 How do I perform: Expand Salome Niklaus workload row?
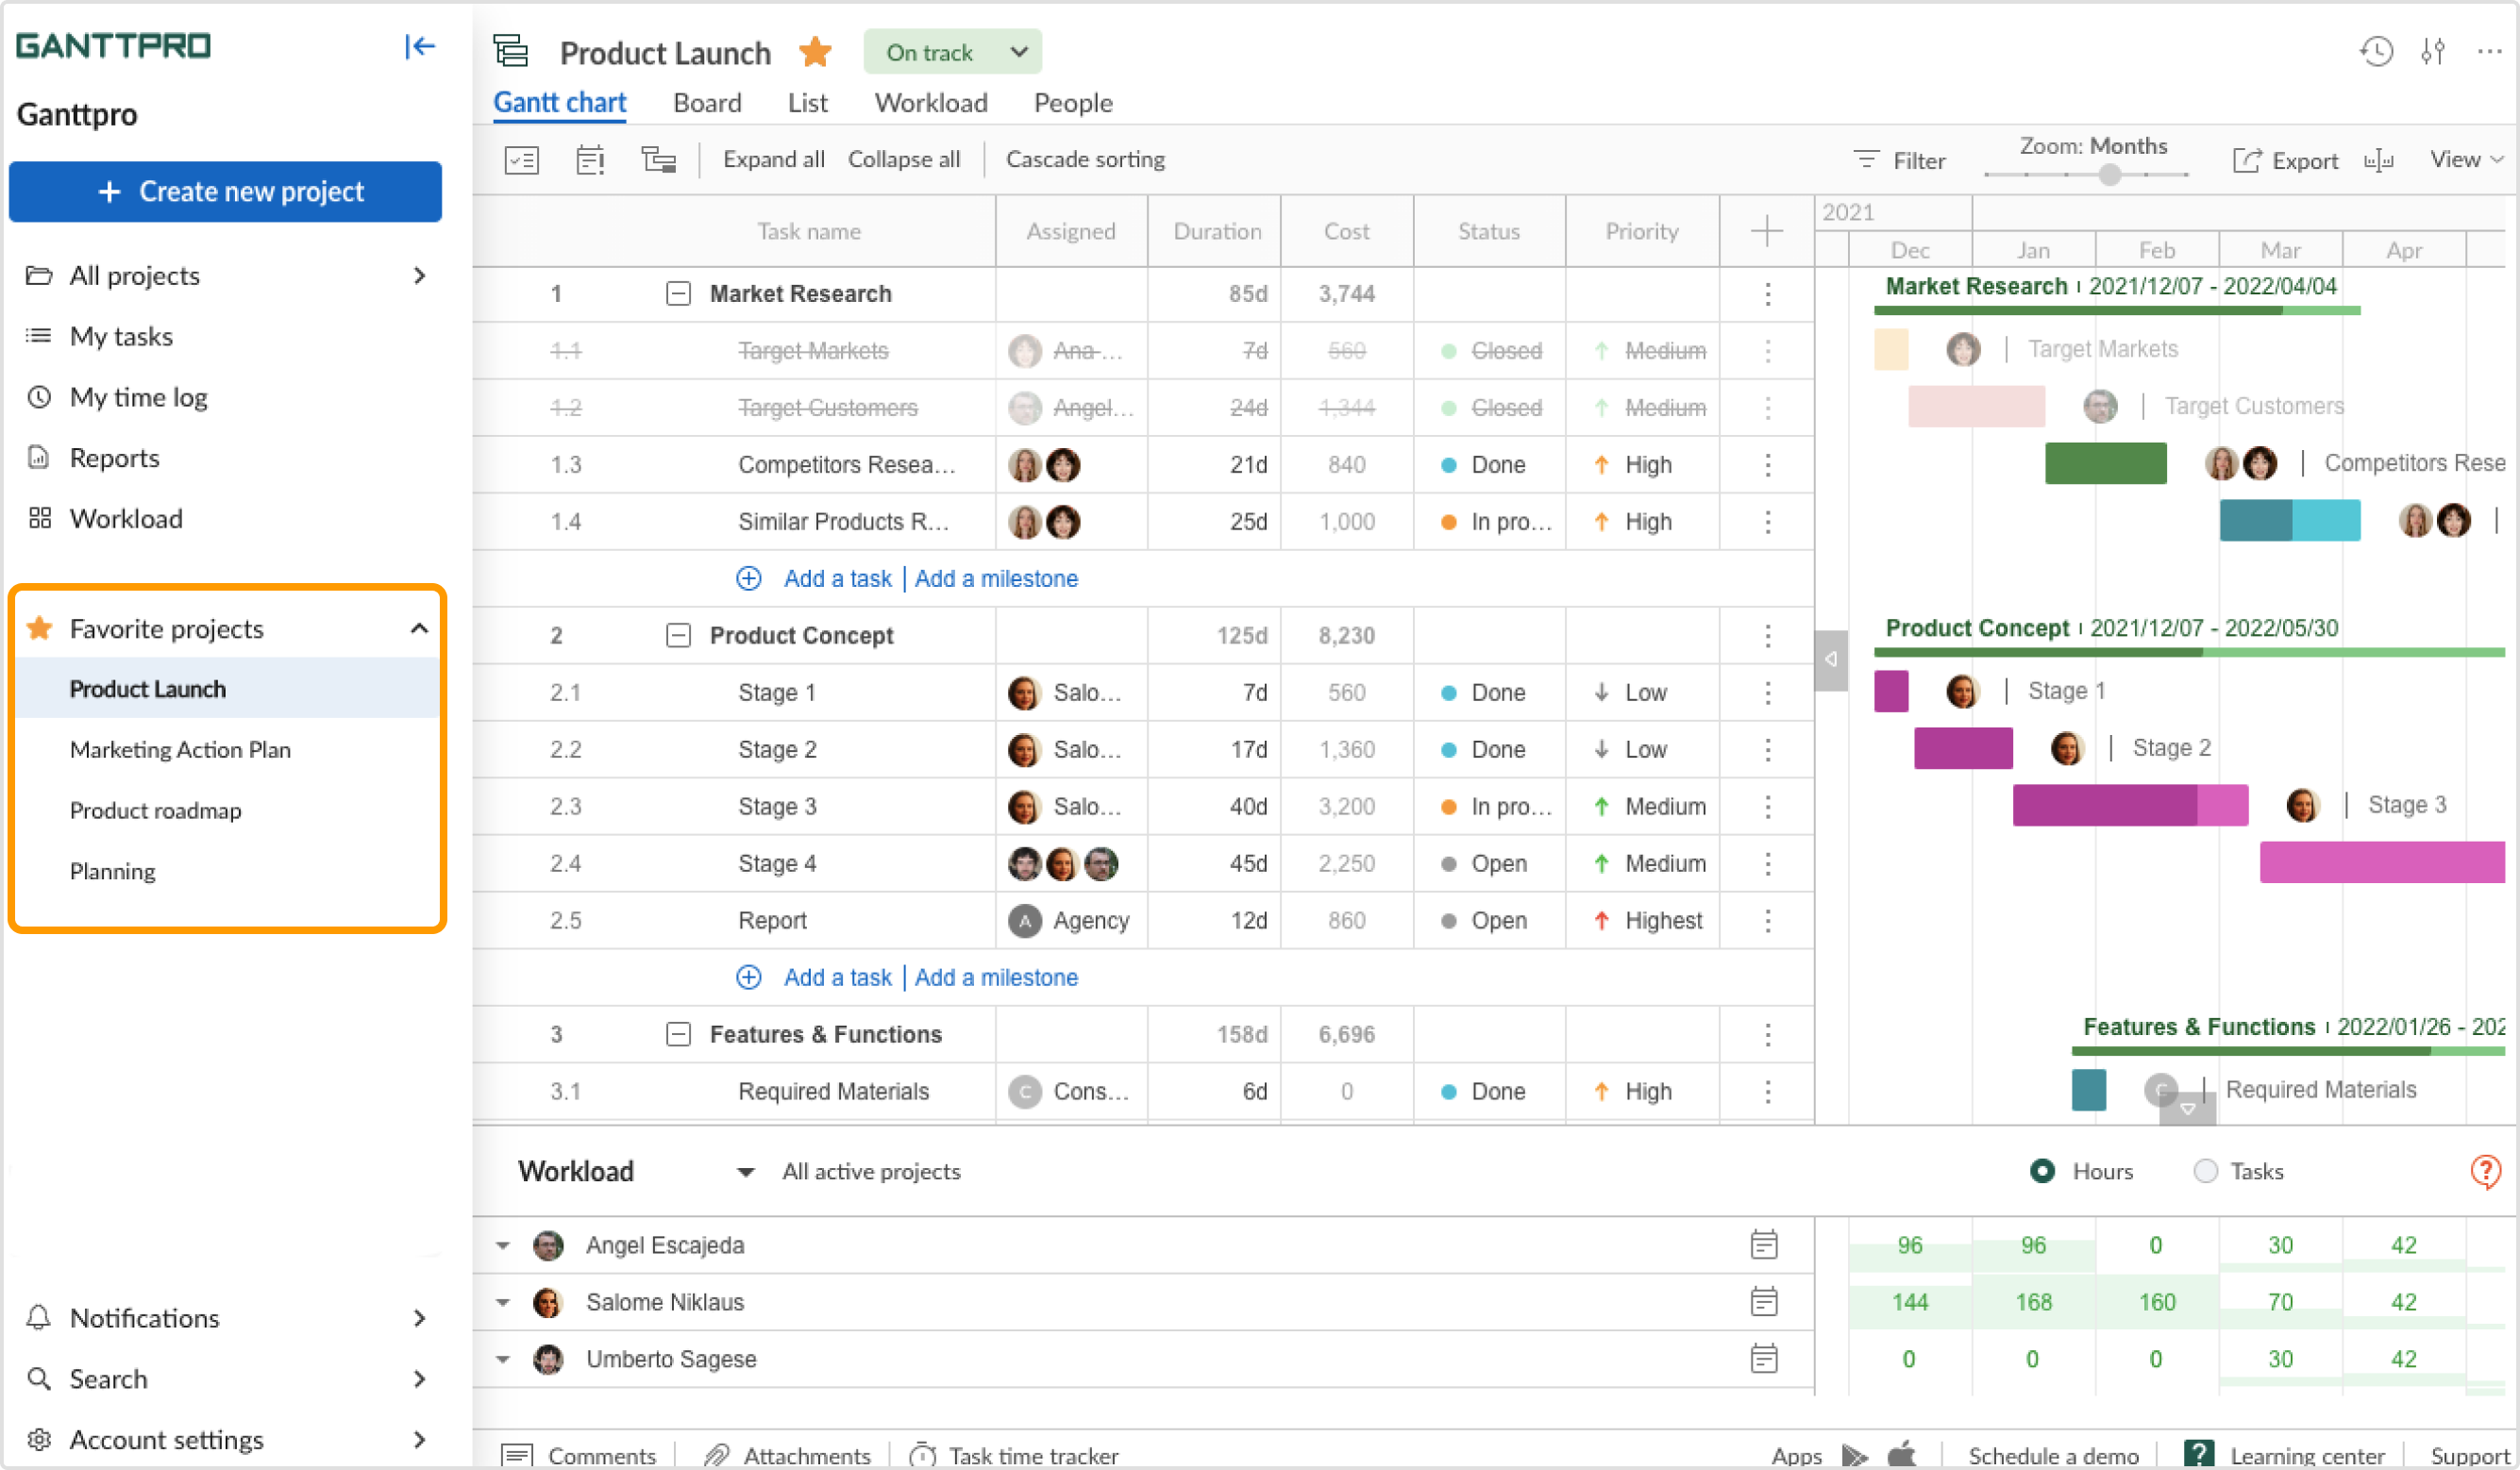(503, 1302)
